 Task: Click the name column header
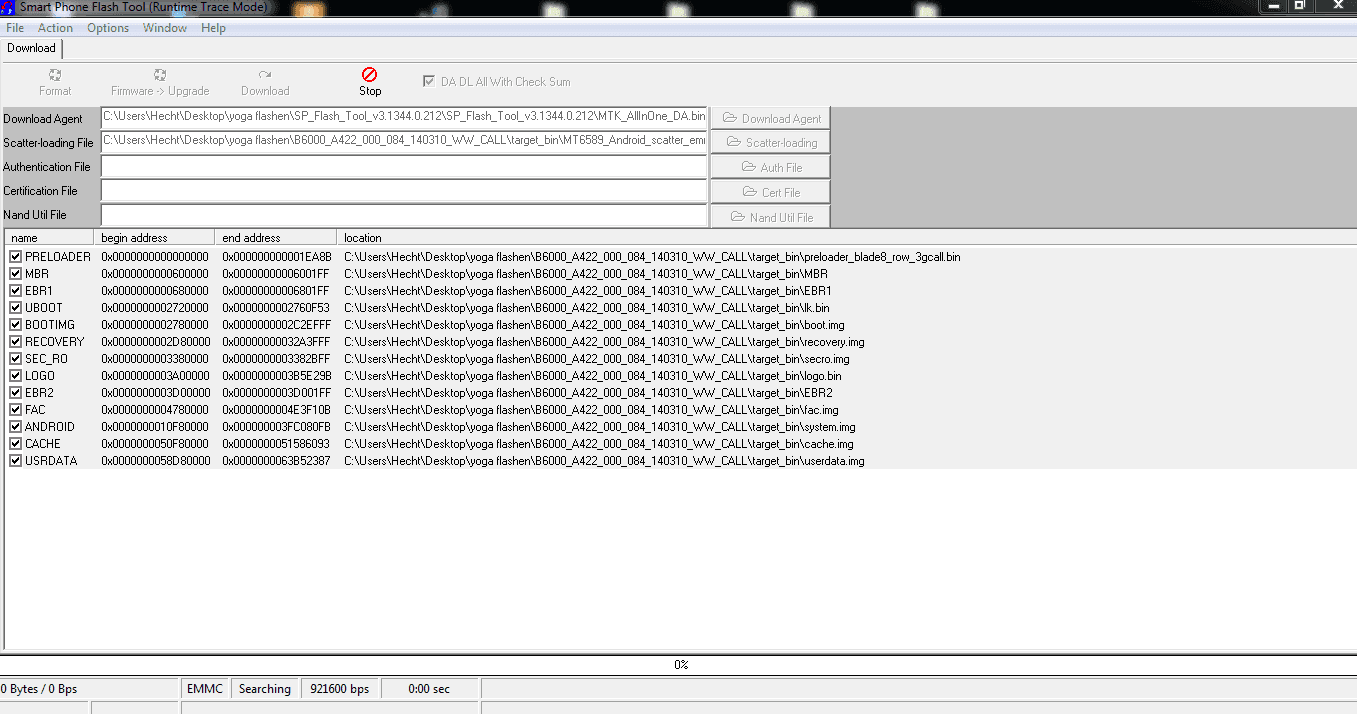click(x=49, y=238)
